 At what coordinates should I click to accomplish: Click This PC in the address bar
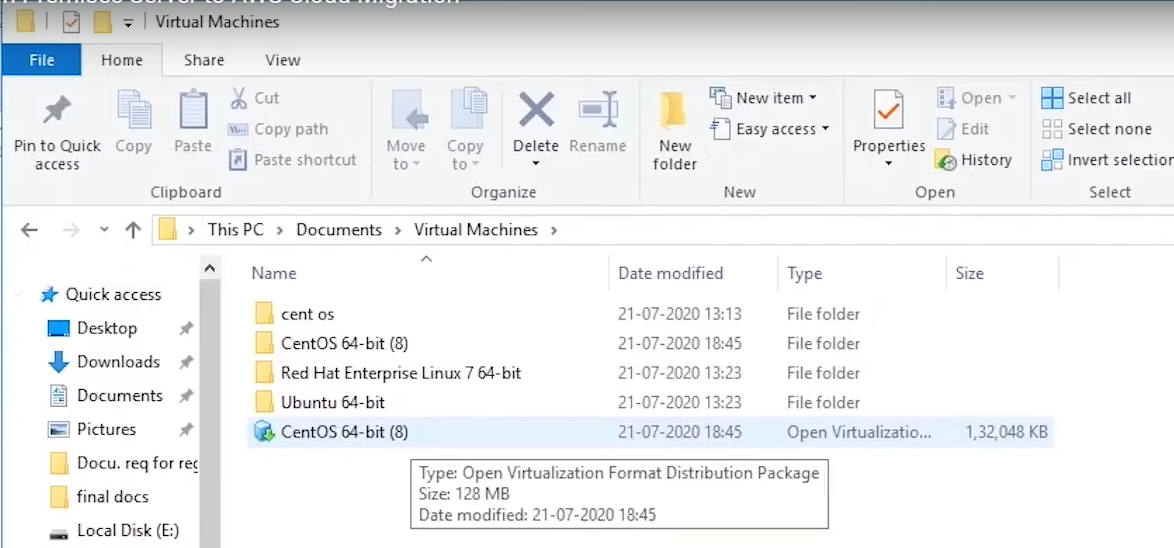236,230
